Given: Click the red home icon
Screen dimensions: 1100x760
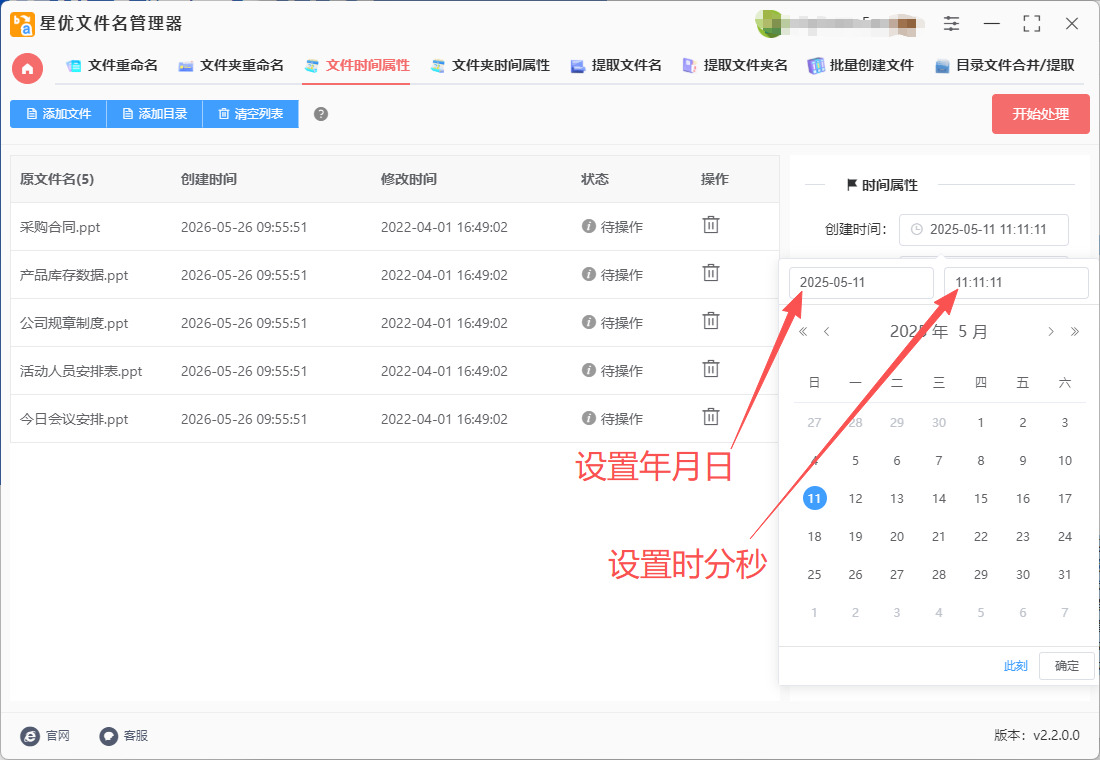Looking at the screenshot, I should point(27,69).
